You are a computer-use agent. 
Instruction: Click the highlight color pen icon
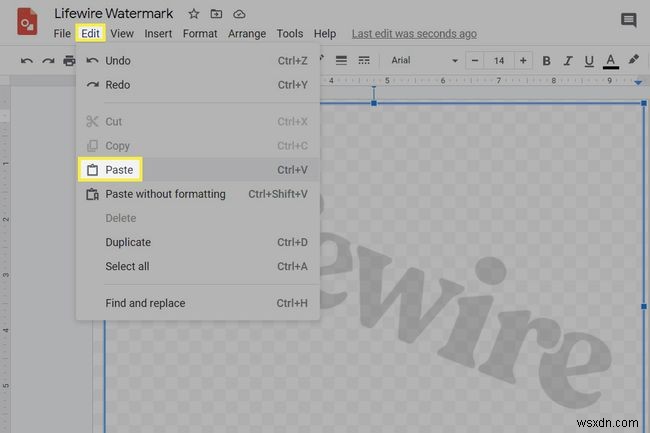pos(633,60)
